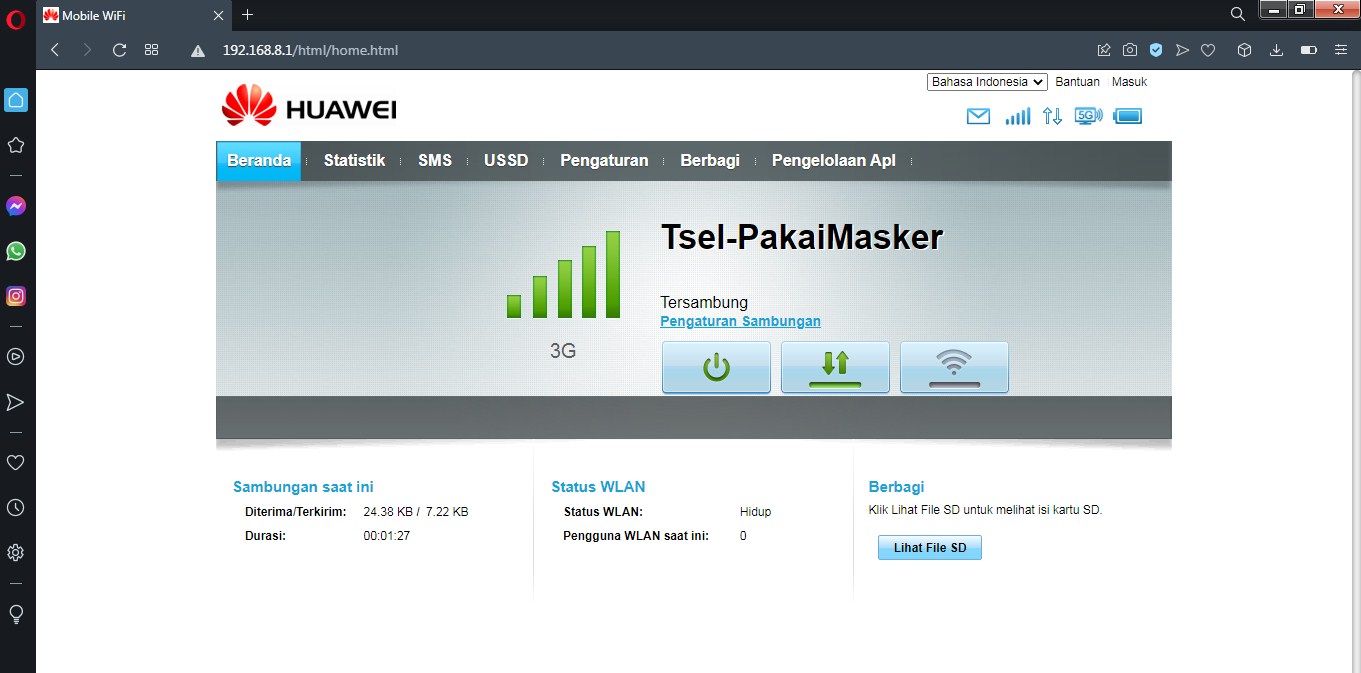Go back with the browser back arrow
The width and height of the screenshot is (1361, 673).
[x=55, y=49]
